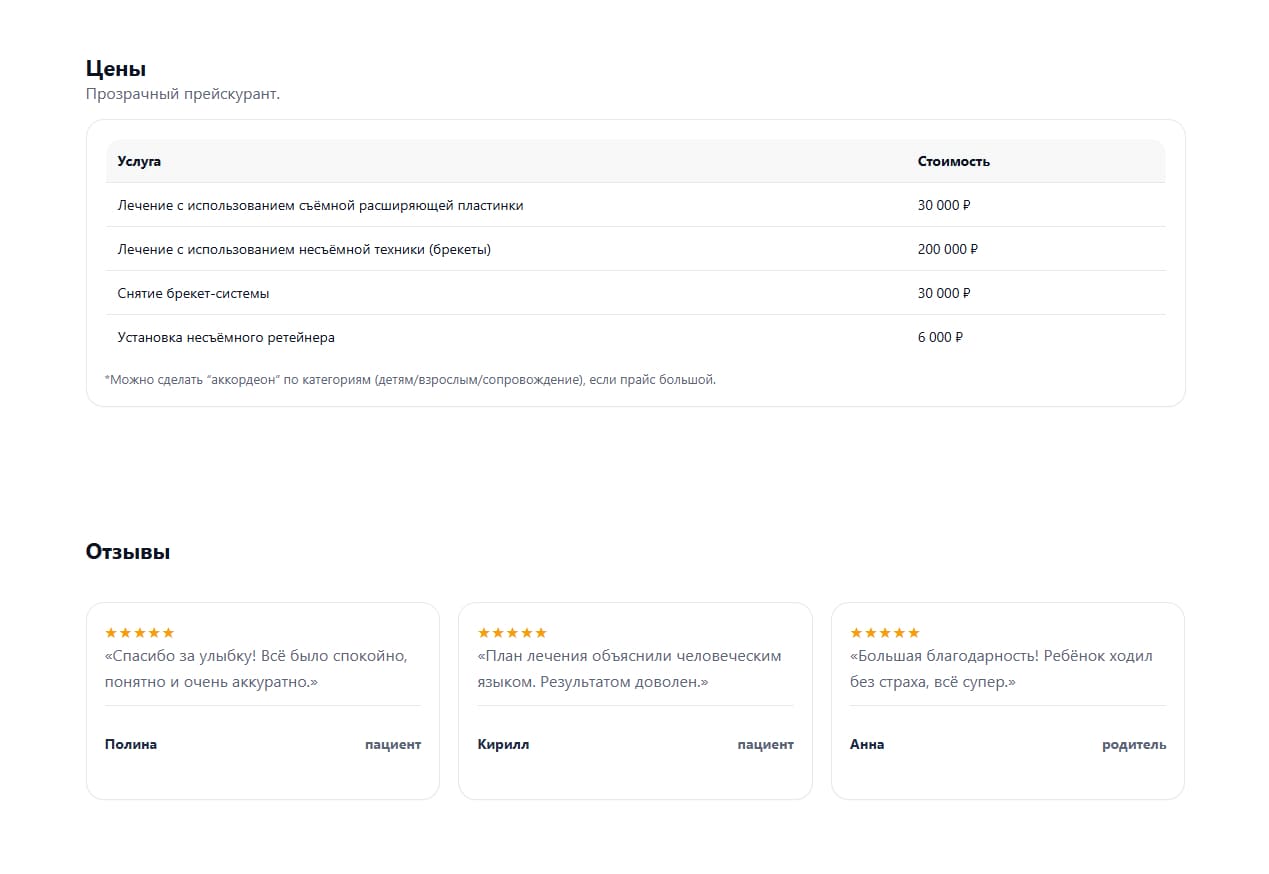This screenshot has width=1269, height=874.
Task: Click the star rating in Polina's review
Action: click(140, 633)
